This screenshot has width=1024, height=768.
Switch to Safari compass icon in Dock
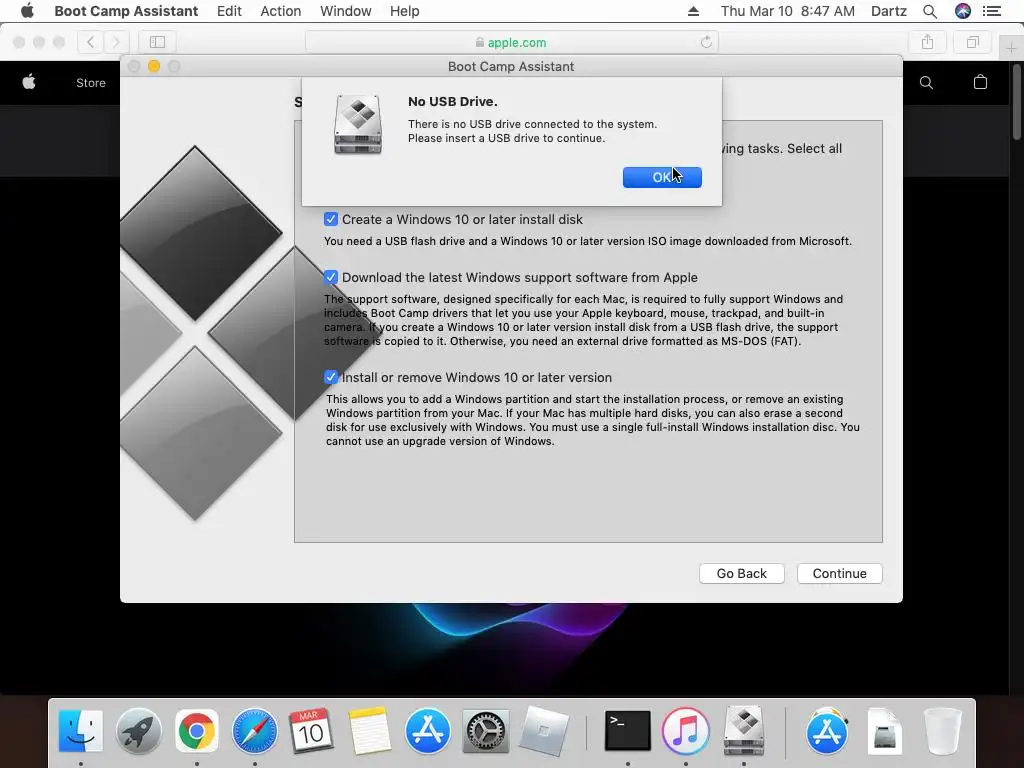click(x=255, y=731)
